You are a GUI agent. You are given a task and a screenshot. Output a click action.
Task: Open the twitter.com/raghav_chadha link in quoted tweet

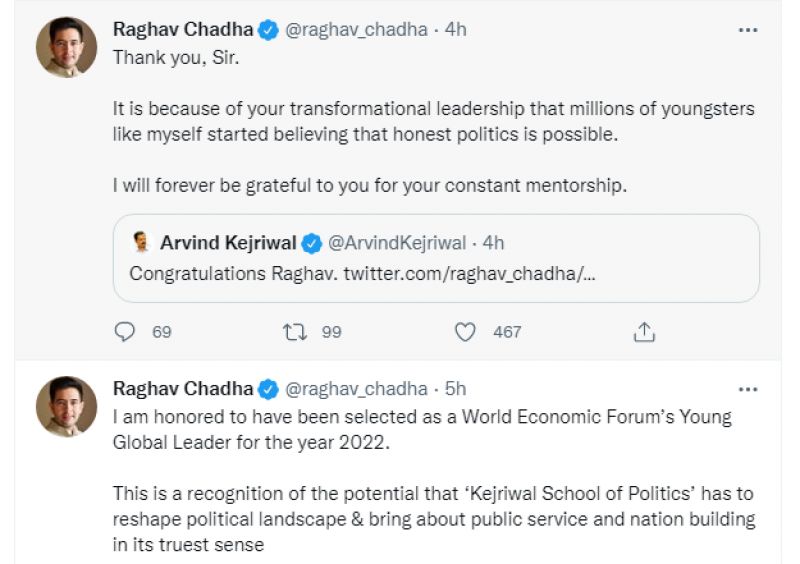coord(470,272)
